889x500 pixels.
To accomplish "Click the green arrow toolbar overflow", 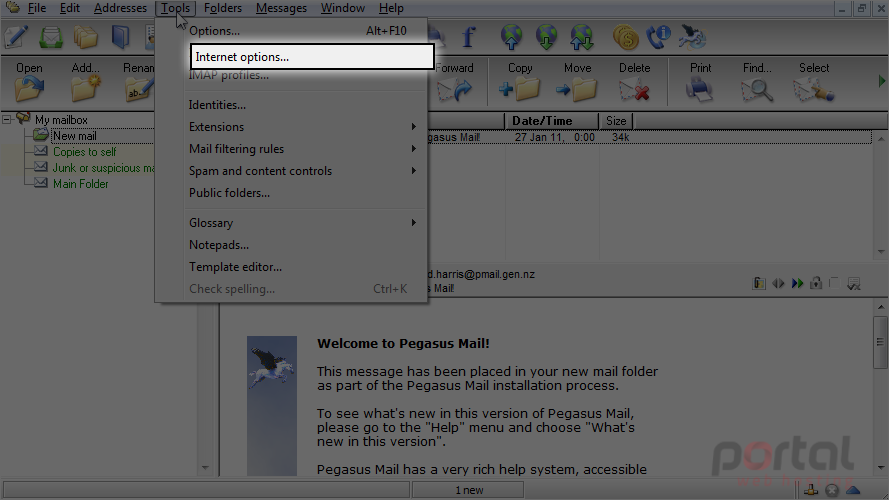I will pyautogui.click(x=882, y=81).
